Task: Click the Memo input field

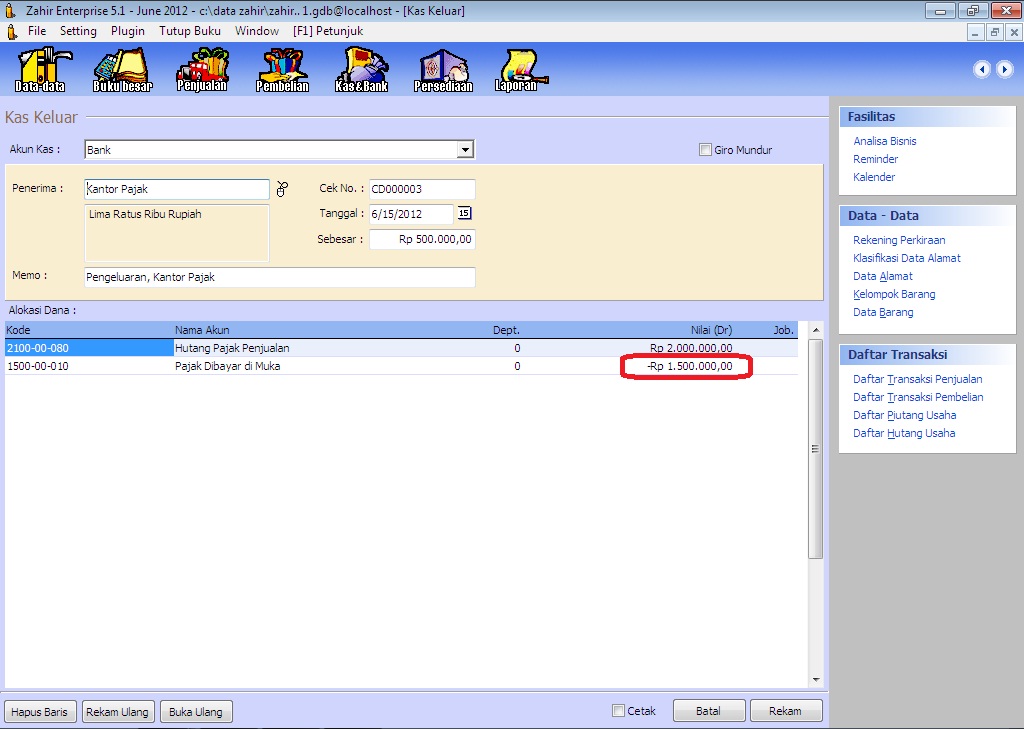Action: (279, 277)
